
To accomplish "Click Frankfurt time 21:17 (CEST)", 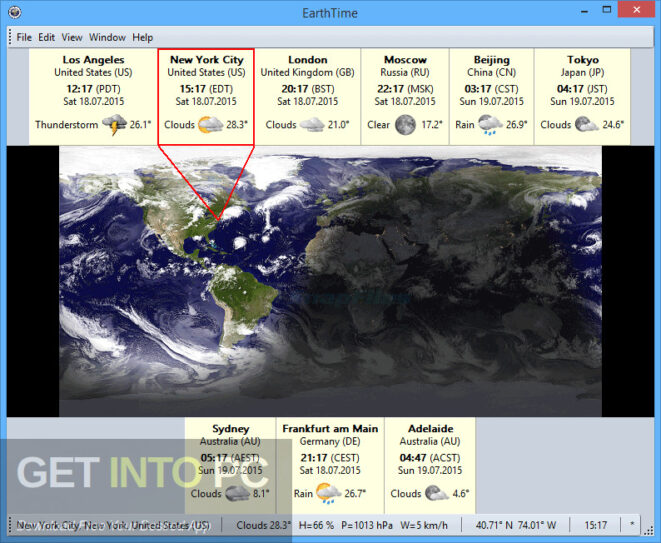I will (x=330, y=458).
